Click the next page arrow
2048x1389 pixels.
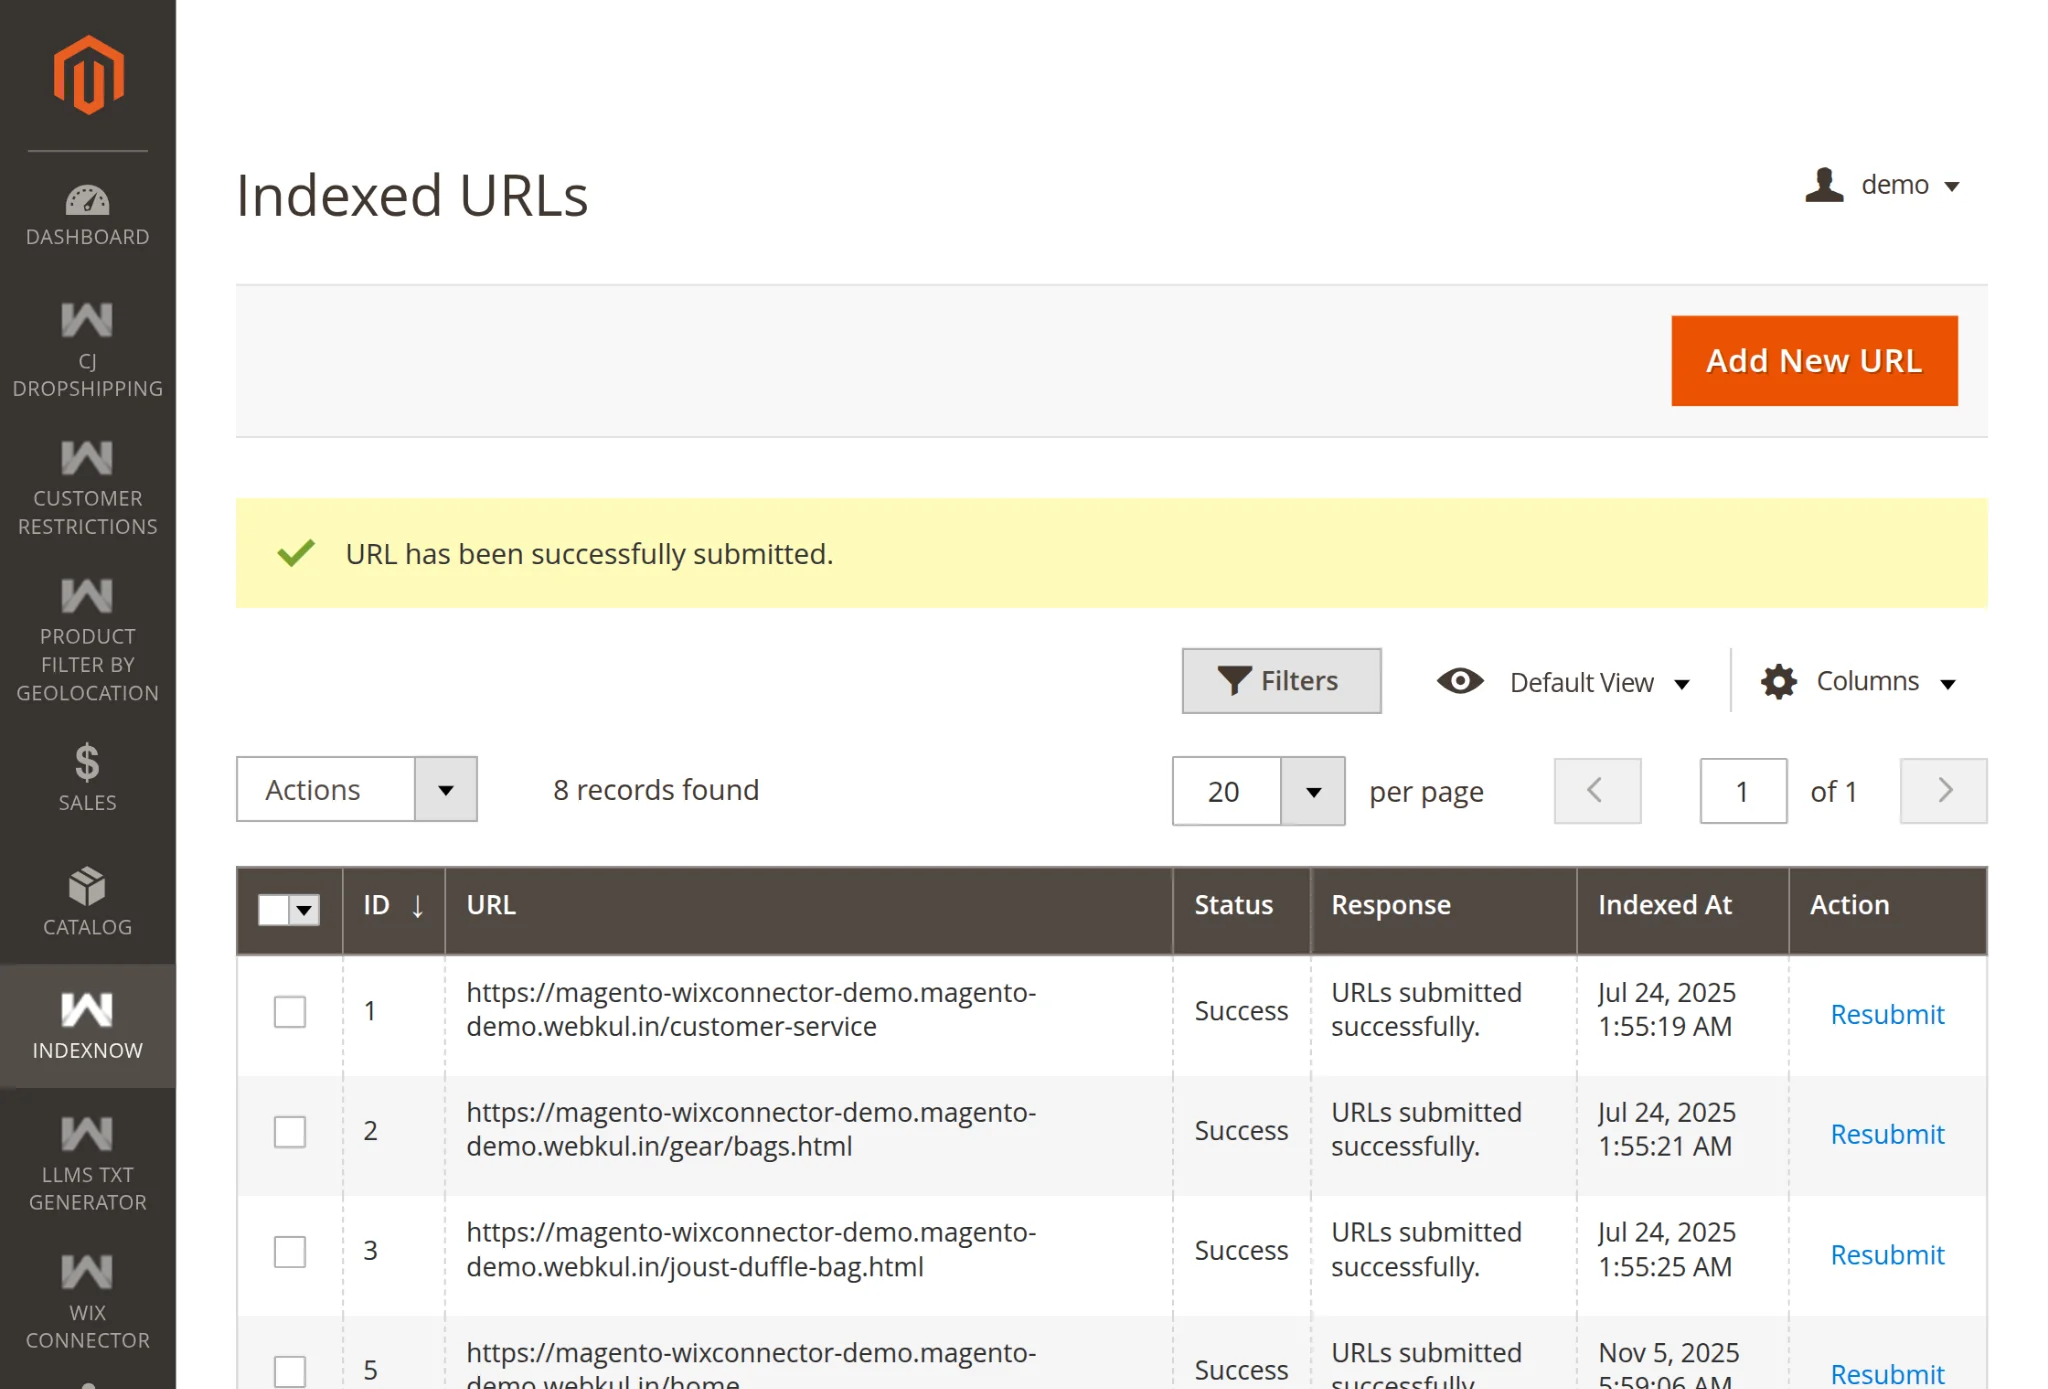tap(1942, 791)
